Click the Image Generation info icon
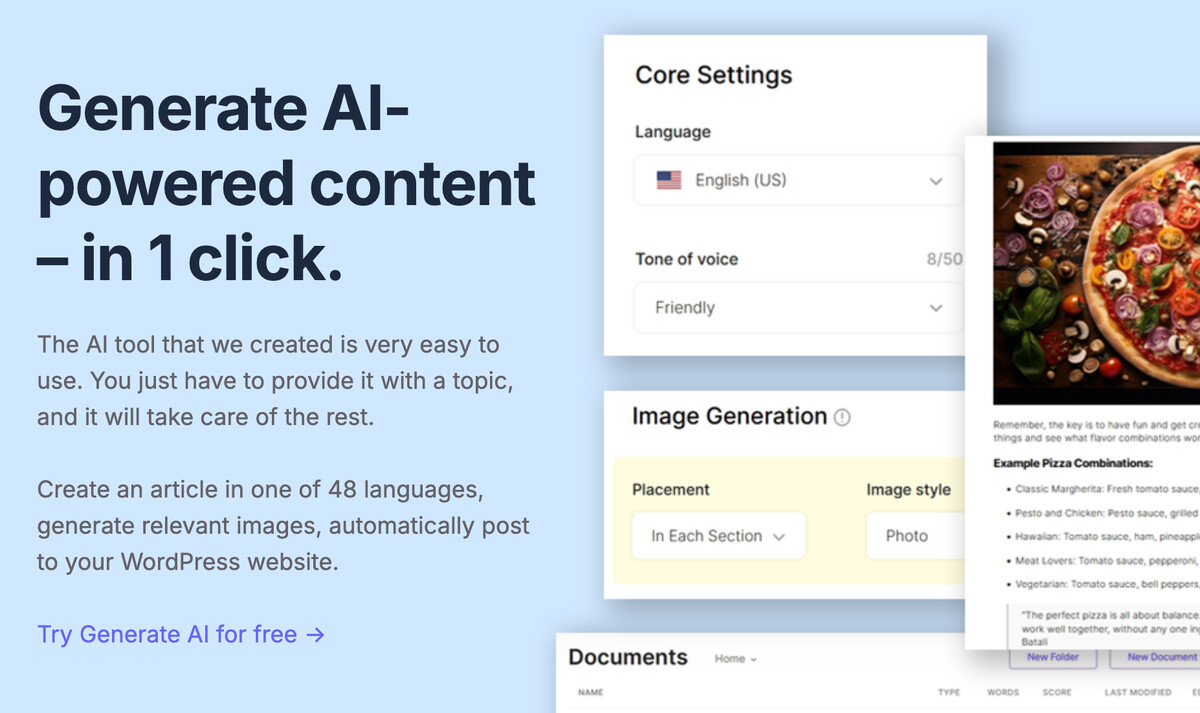 pos(842,418)
